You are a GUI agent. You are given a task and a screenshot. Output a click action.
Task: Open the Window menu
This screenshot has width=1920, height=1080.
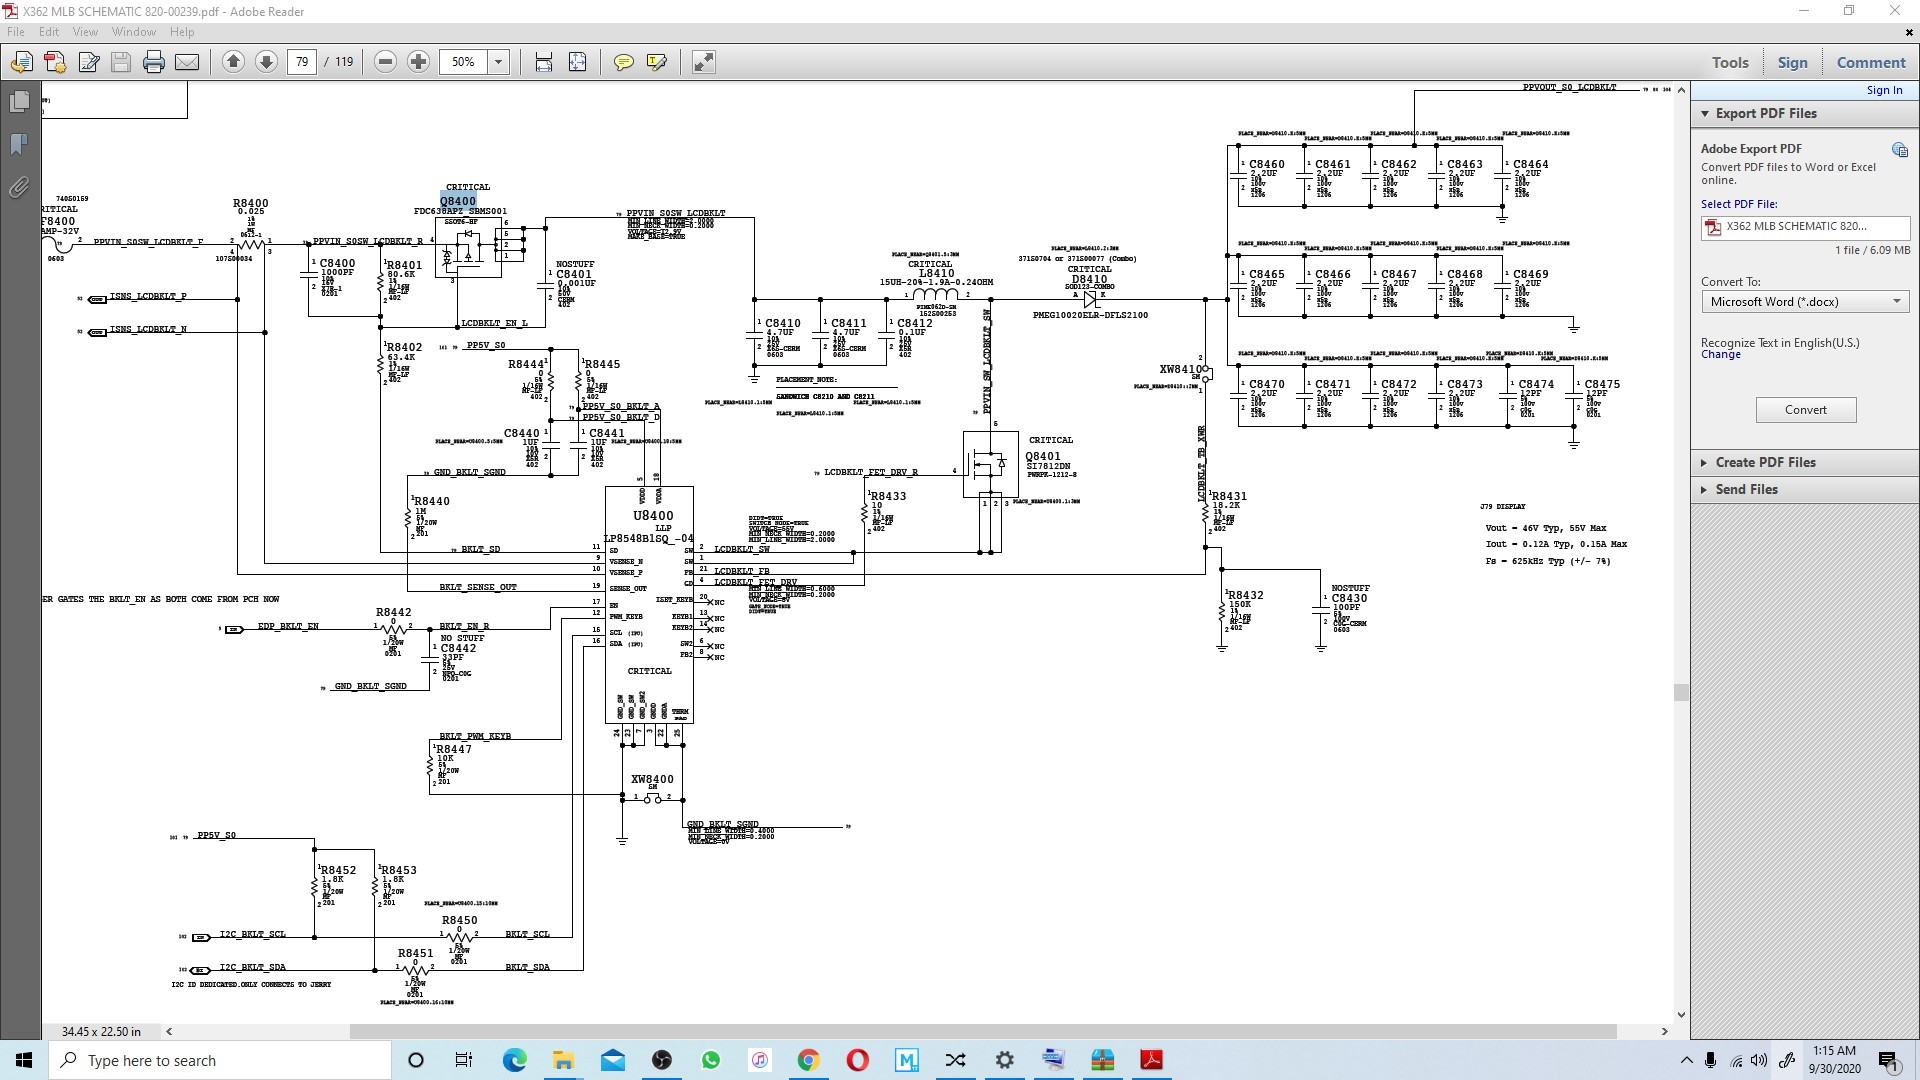133,32
